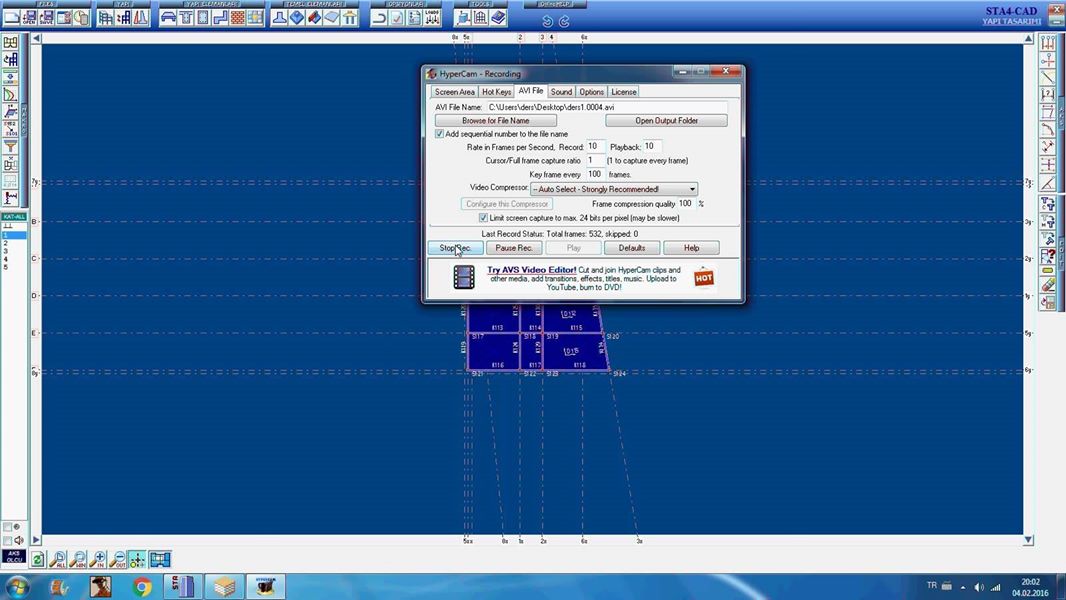Open the Options tab
The width and height of the screenshot is (1066, 600).
click(591, 92)
